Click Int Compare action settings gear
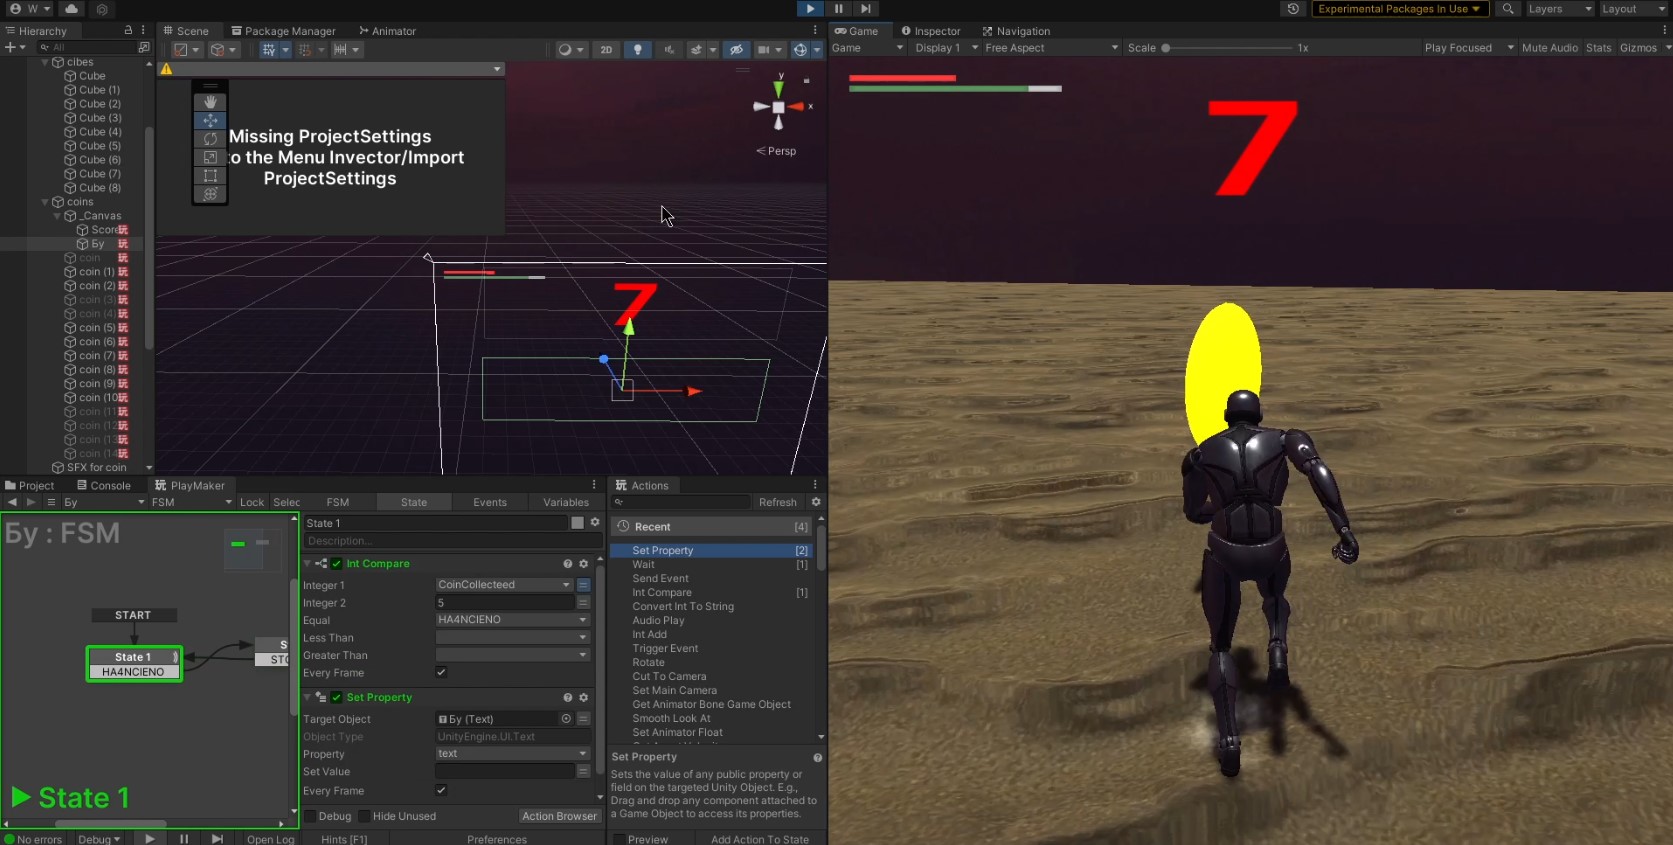 (584, 564)
